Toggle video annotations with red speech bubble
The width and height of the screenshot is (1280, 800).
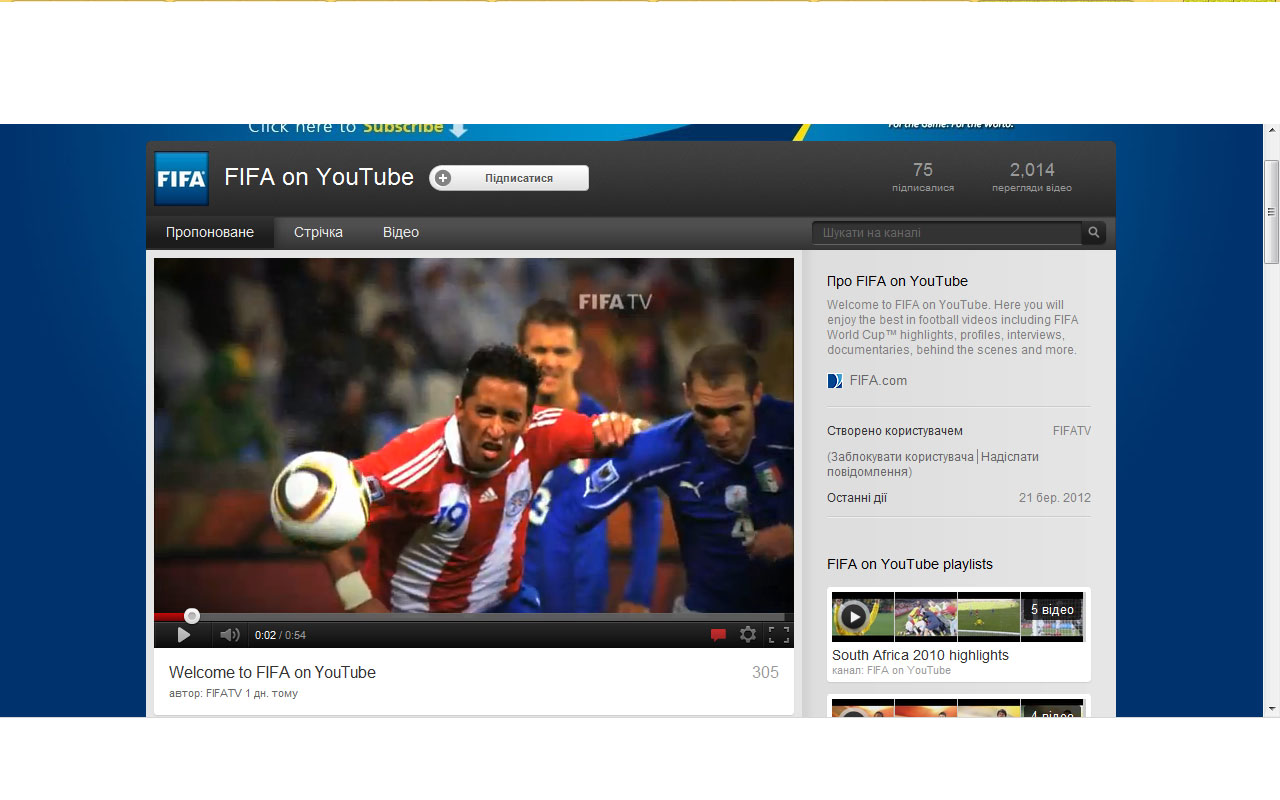(x=718, y=635)
